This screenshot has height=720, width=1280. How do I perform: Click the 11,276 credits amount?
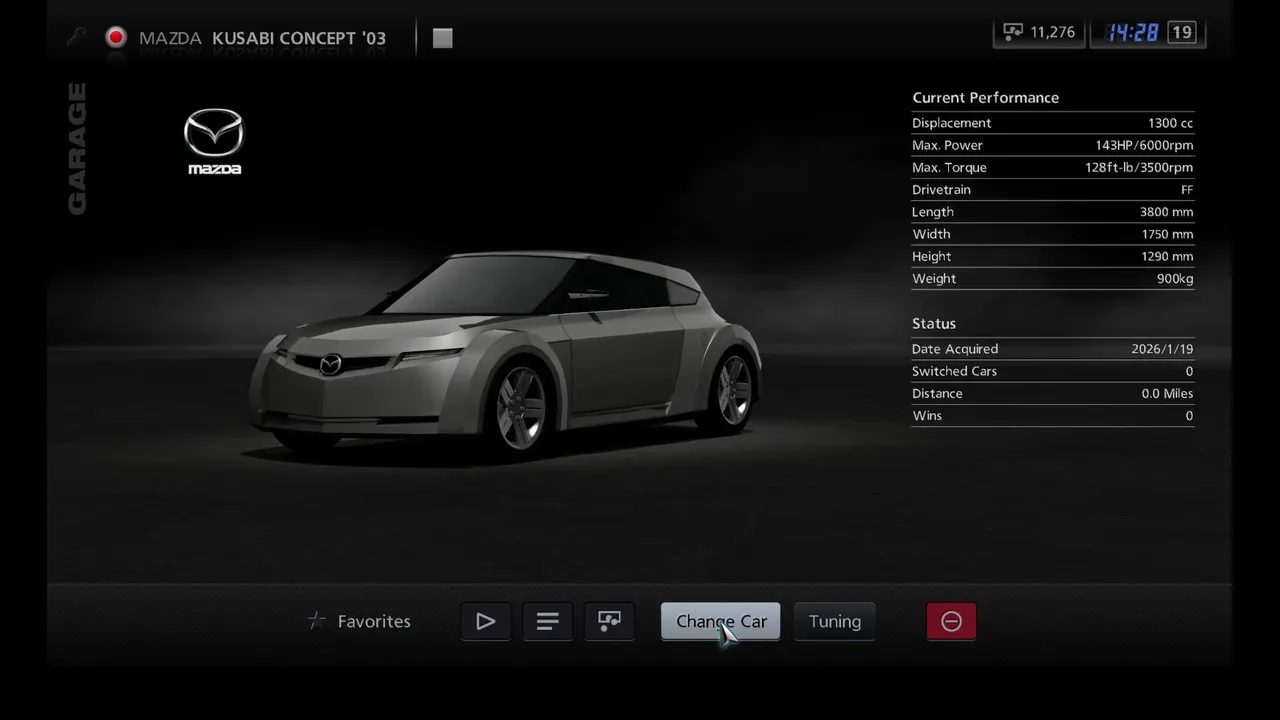1052,32
